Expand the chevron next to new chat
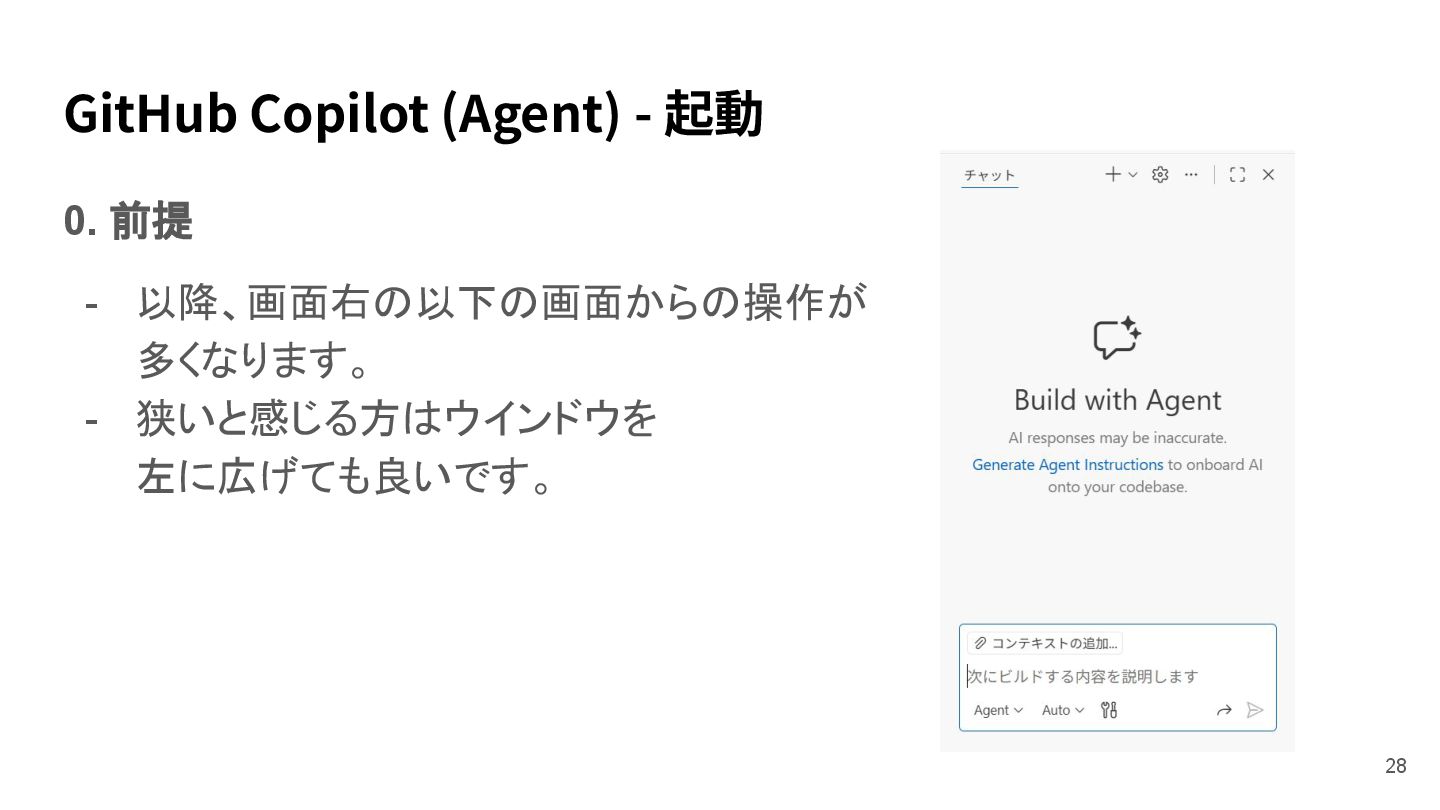This screenshot has height=810, width=1440. pos(1133,175)
